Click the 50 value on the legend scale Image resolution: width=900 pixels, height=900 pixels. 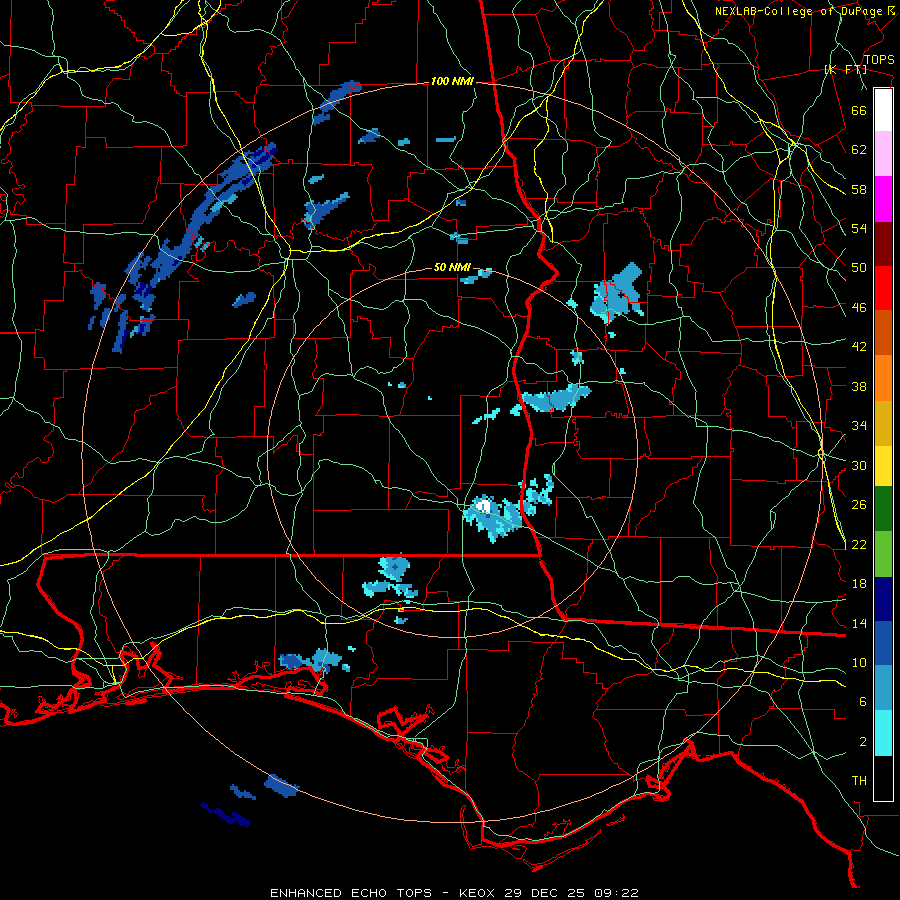[x=859, y=268]
